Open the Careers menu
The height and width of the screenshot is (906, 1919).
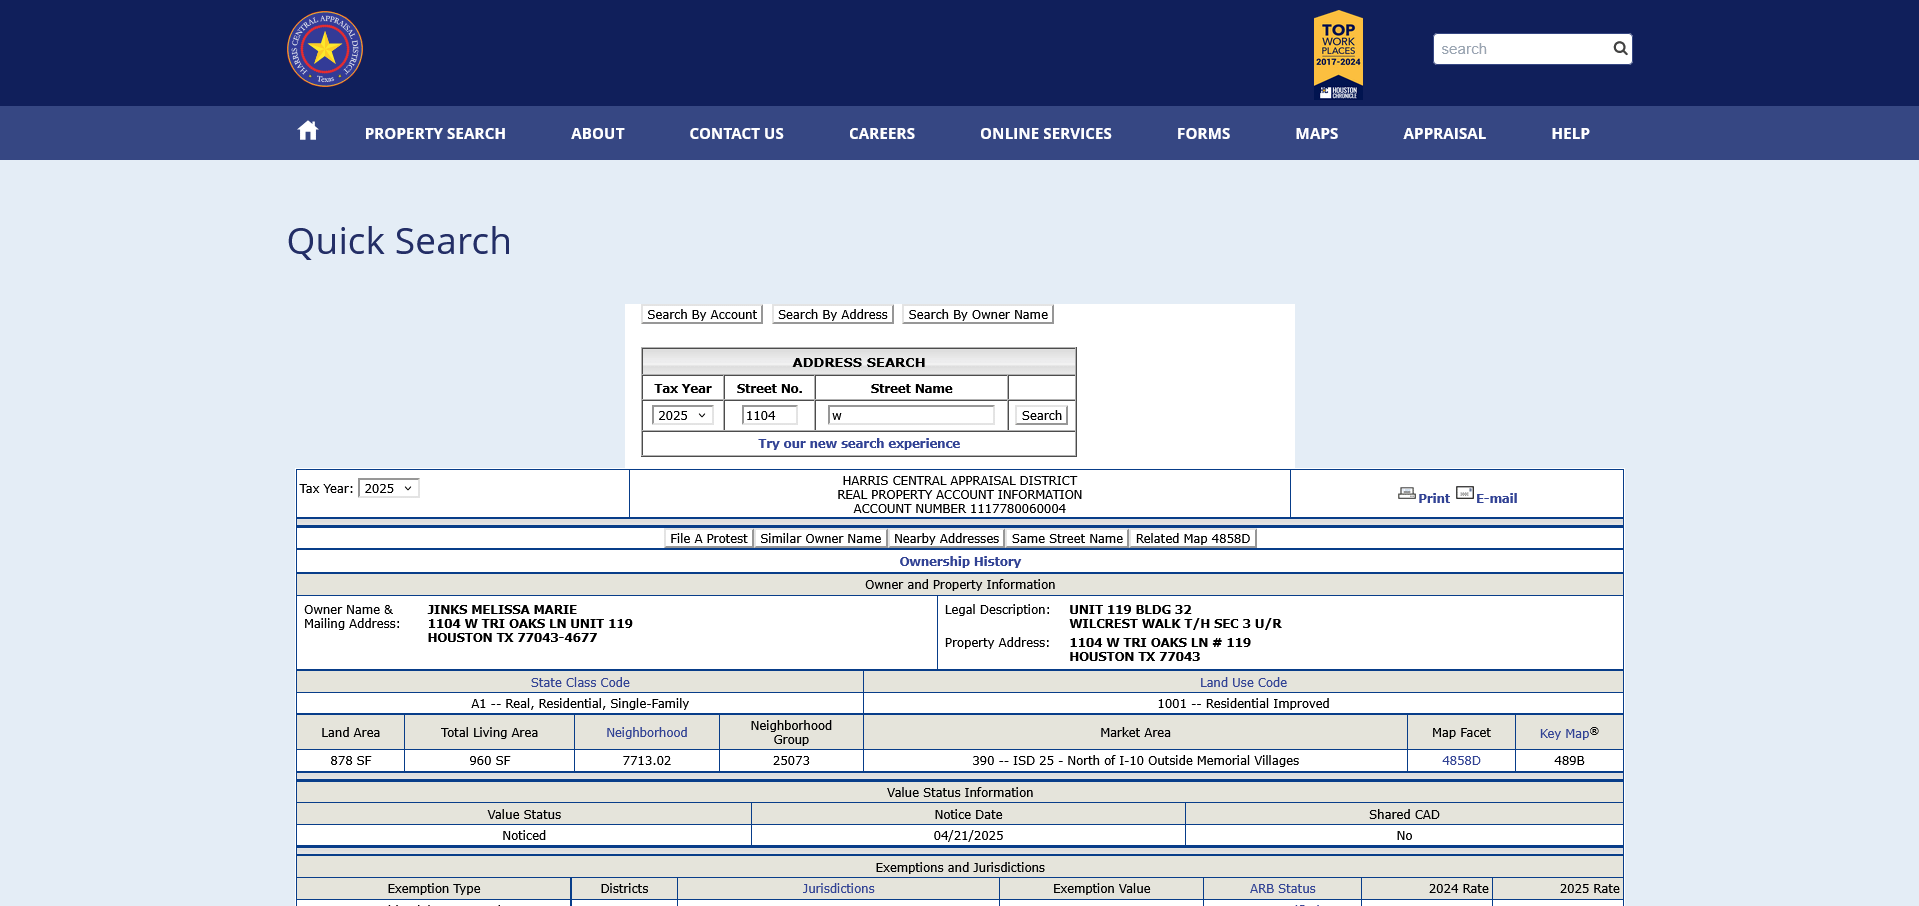click(x=881, y=133)
